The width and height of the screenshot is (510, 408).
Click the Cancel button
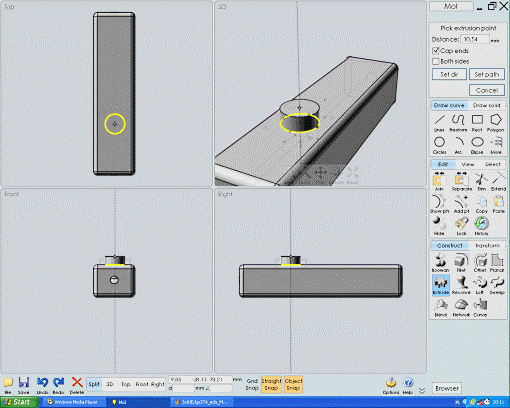tap(487, 90)
